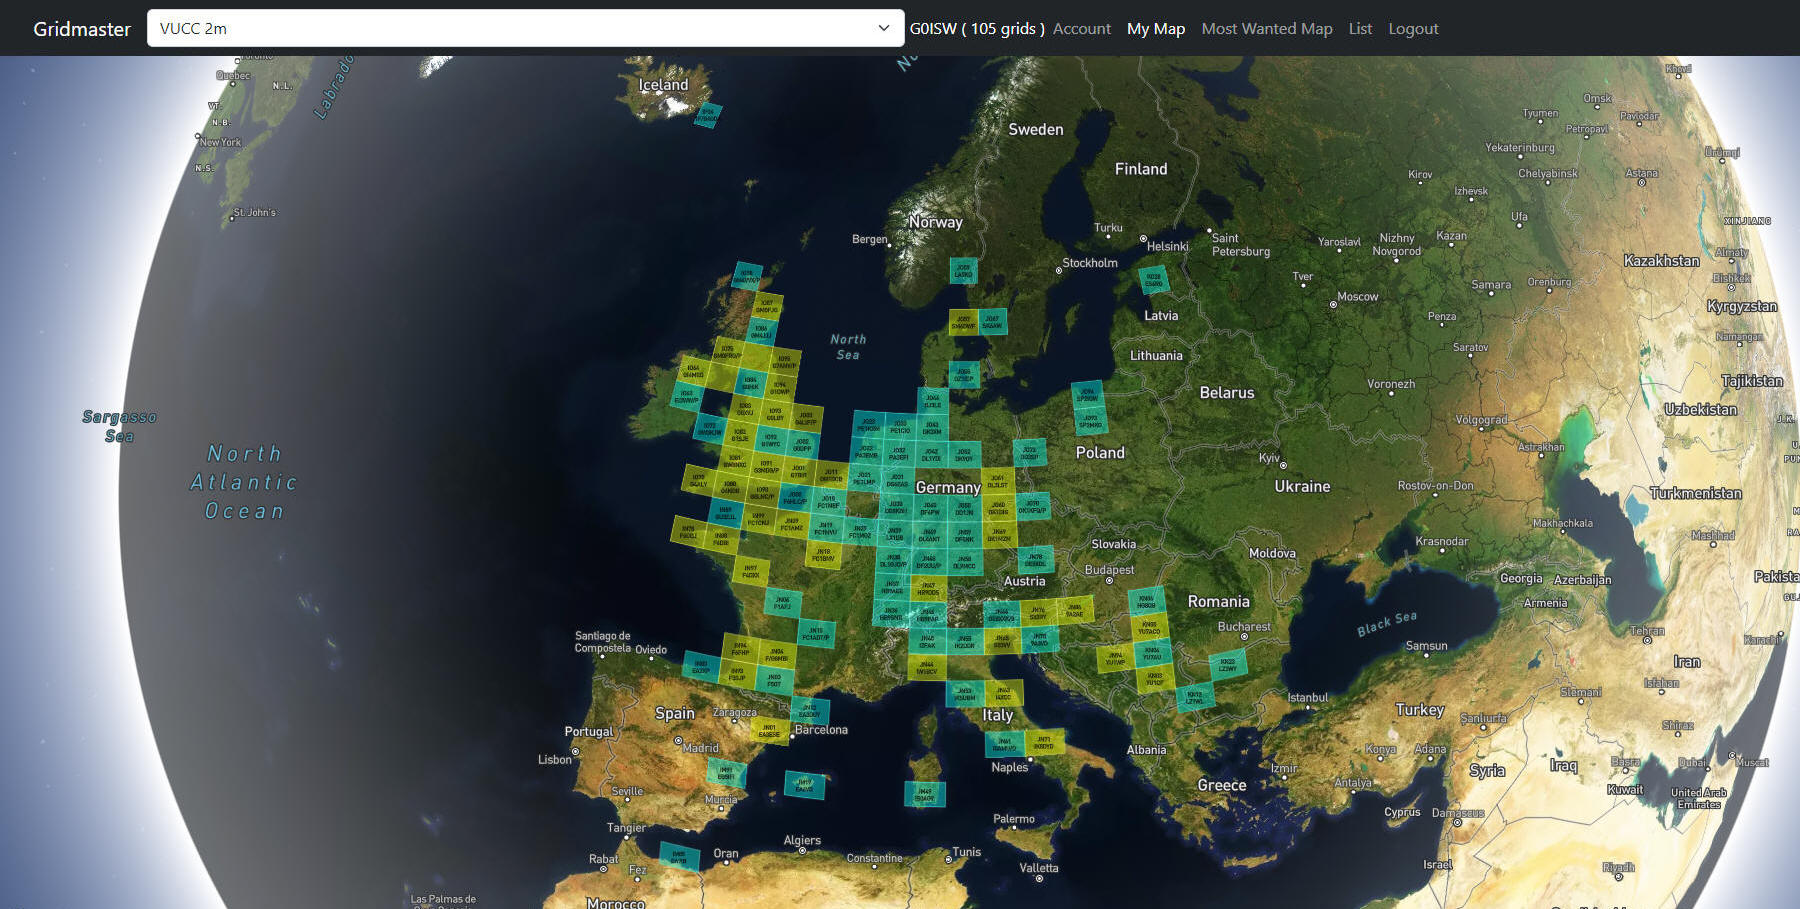
Task: Select the teal JO67 grid square in southern Sweden
Action: (x=992, y=321)
